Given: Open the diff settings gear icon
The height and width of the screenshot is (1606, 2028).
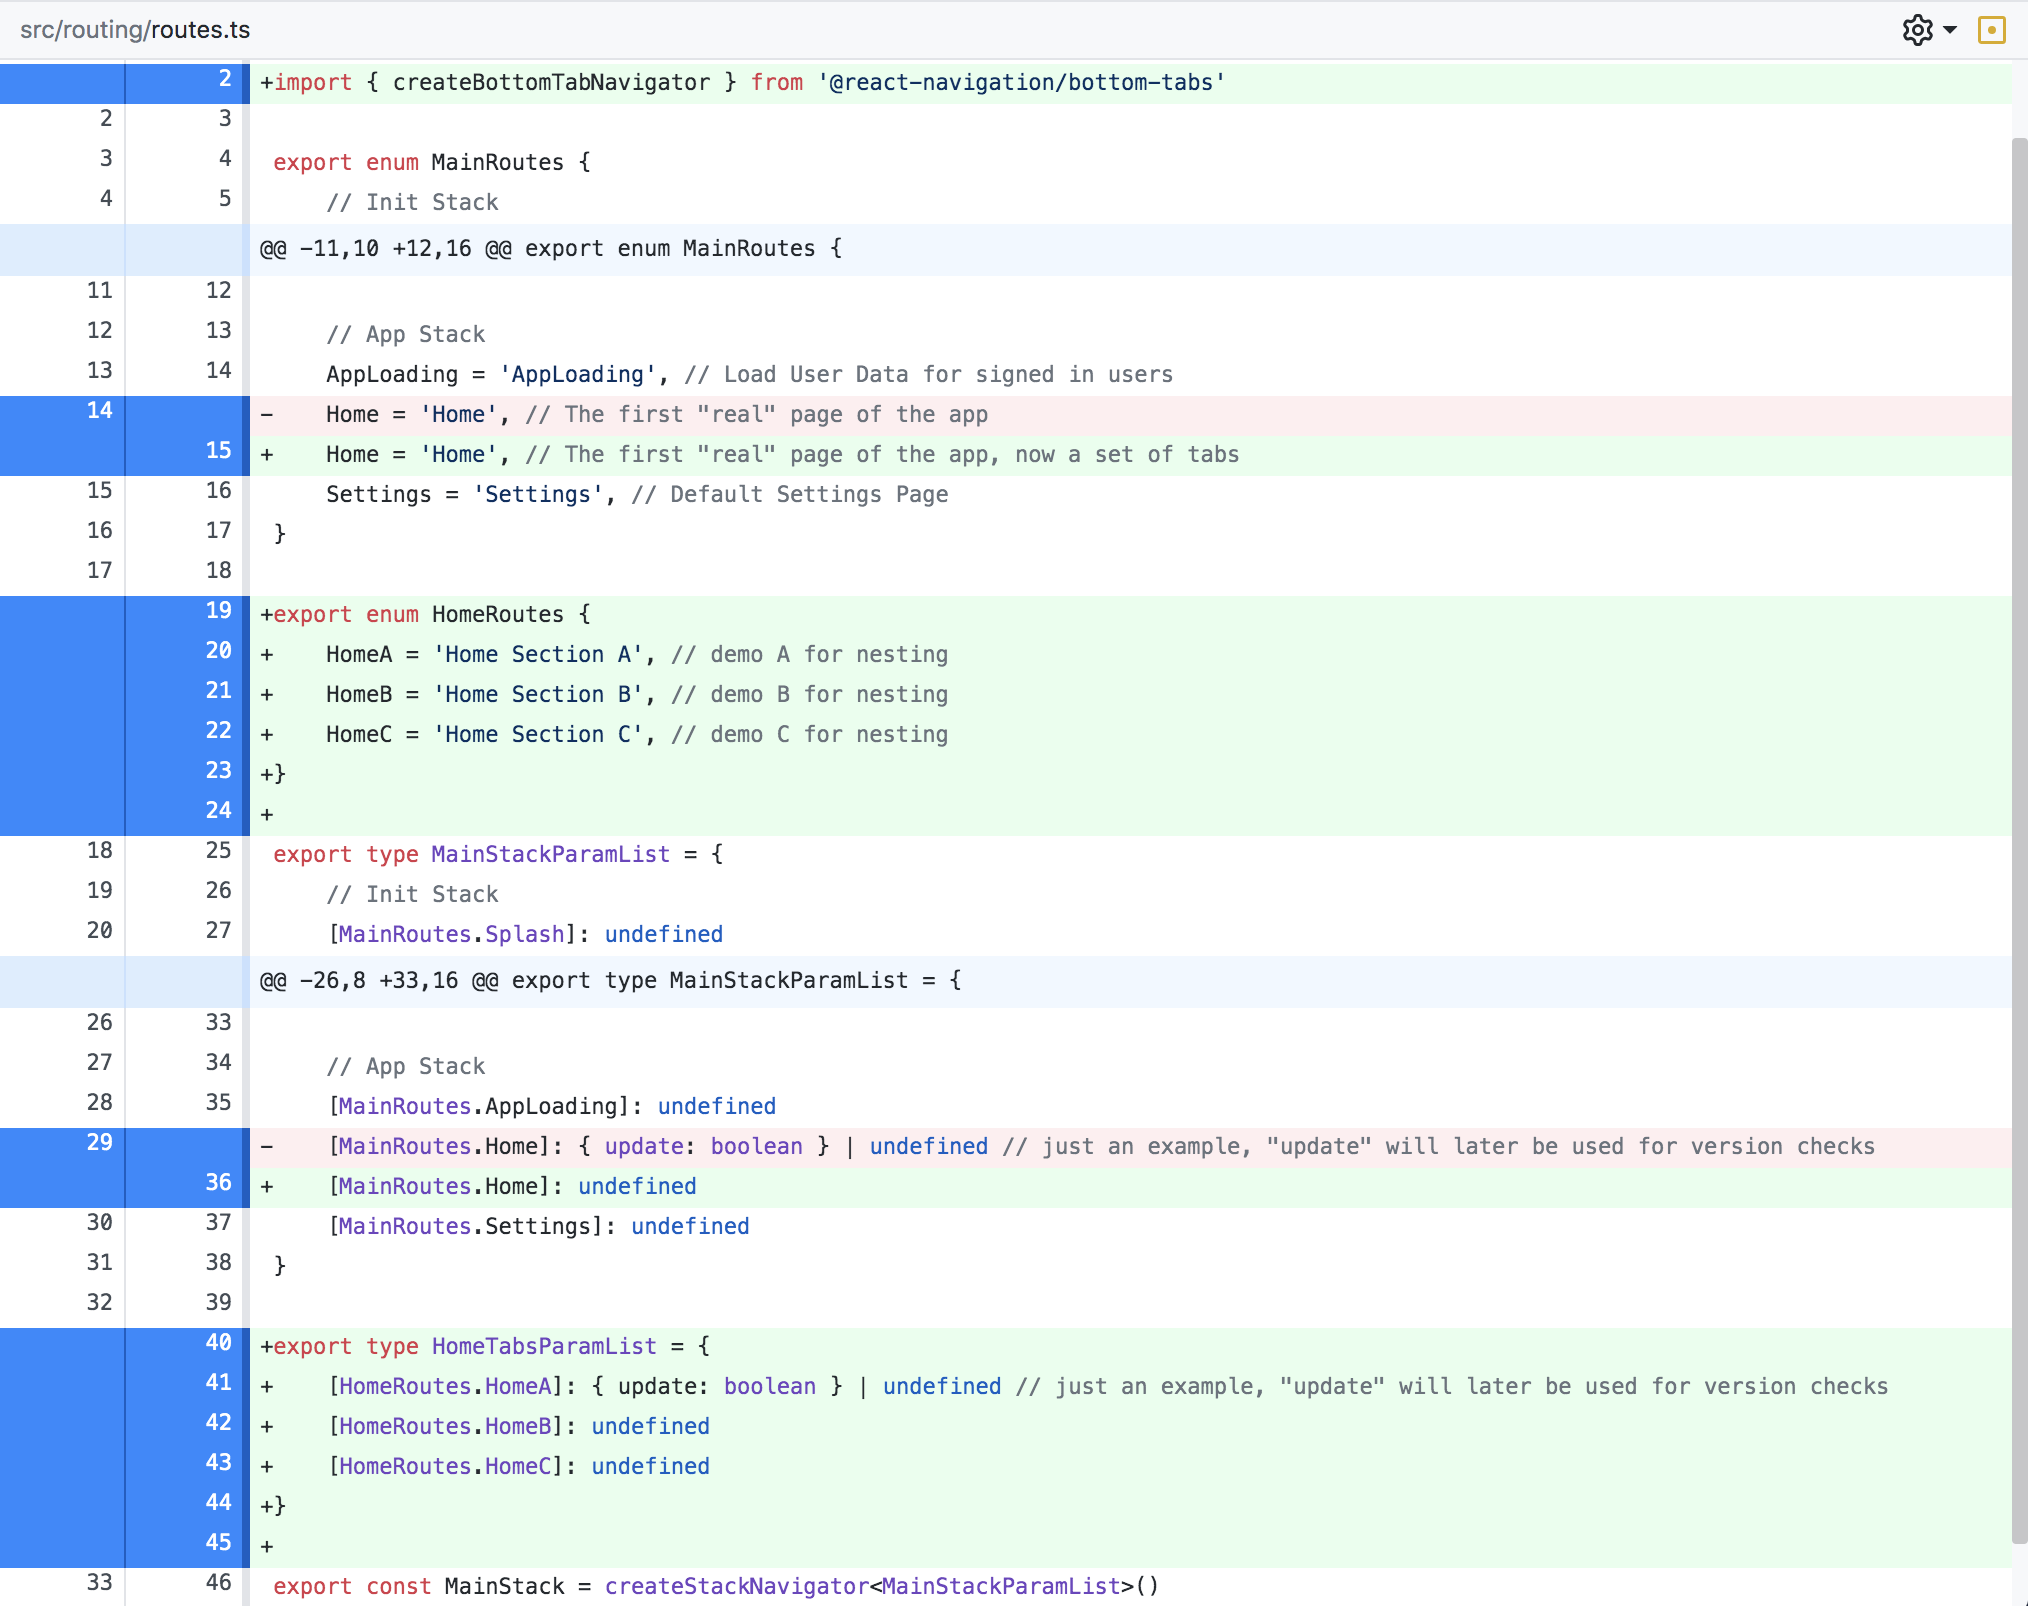Looking at the screenshot, I should click(x=1917, y=30).
